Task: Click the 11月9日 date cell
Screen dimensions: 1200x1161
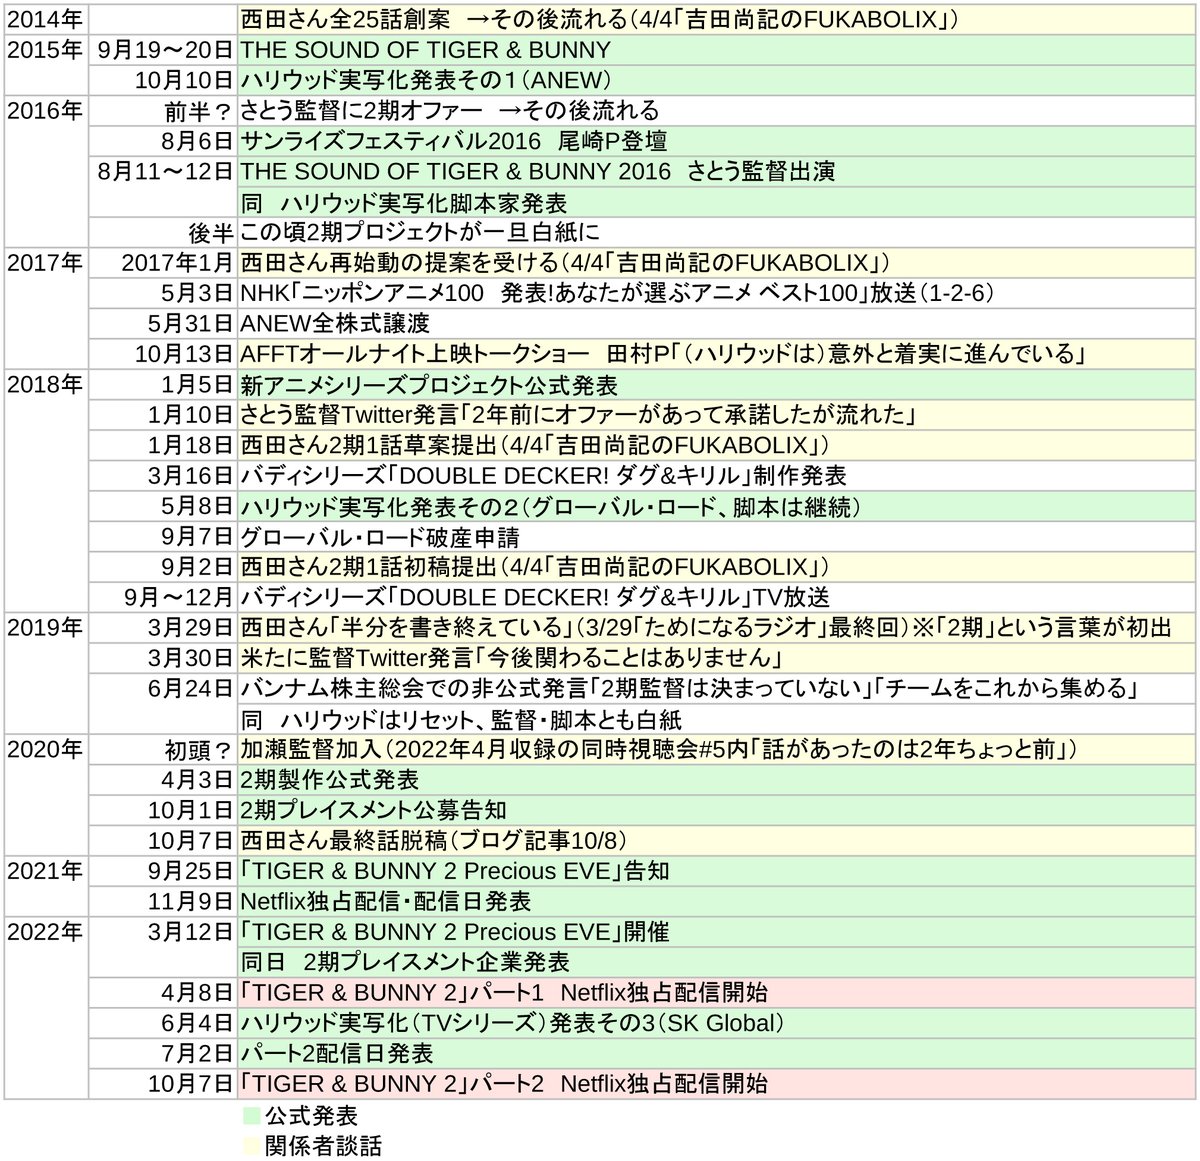Action: click(163, 902)
